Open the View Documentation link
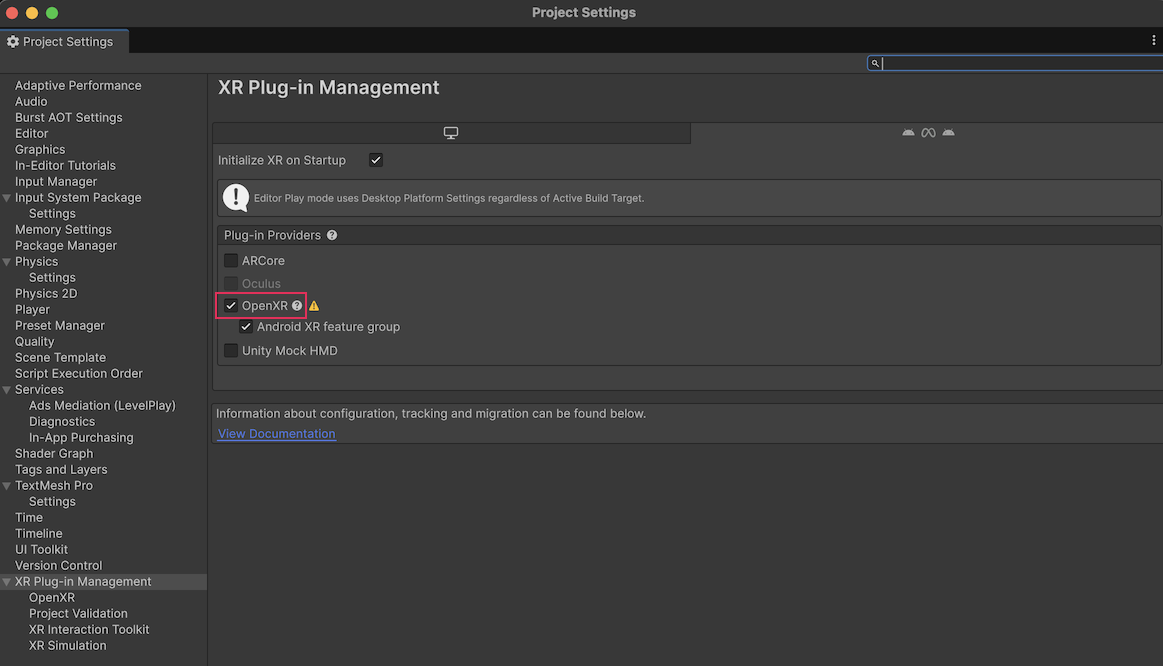Image resolution: width=1163 pixels, height=666 pixels. click(x=276, y=434)
